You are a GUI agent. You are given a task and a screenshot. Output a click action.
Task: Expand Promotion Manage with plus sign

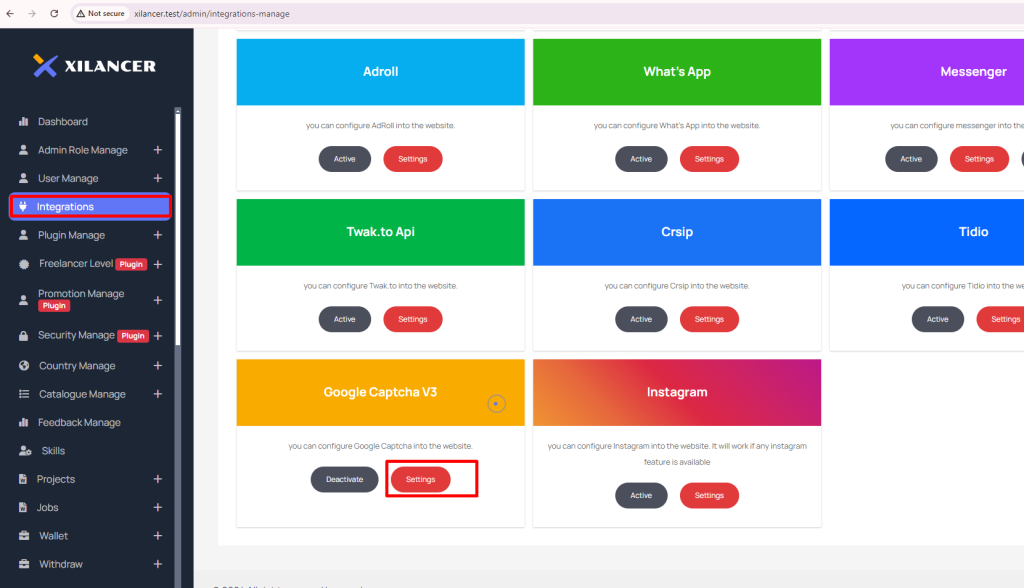click(157, 300)
